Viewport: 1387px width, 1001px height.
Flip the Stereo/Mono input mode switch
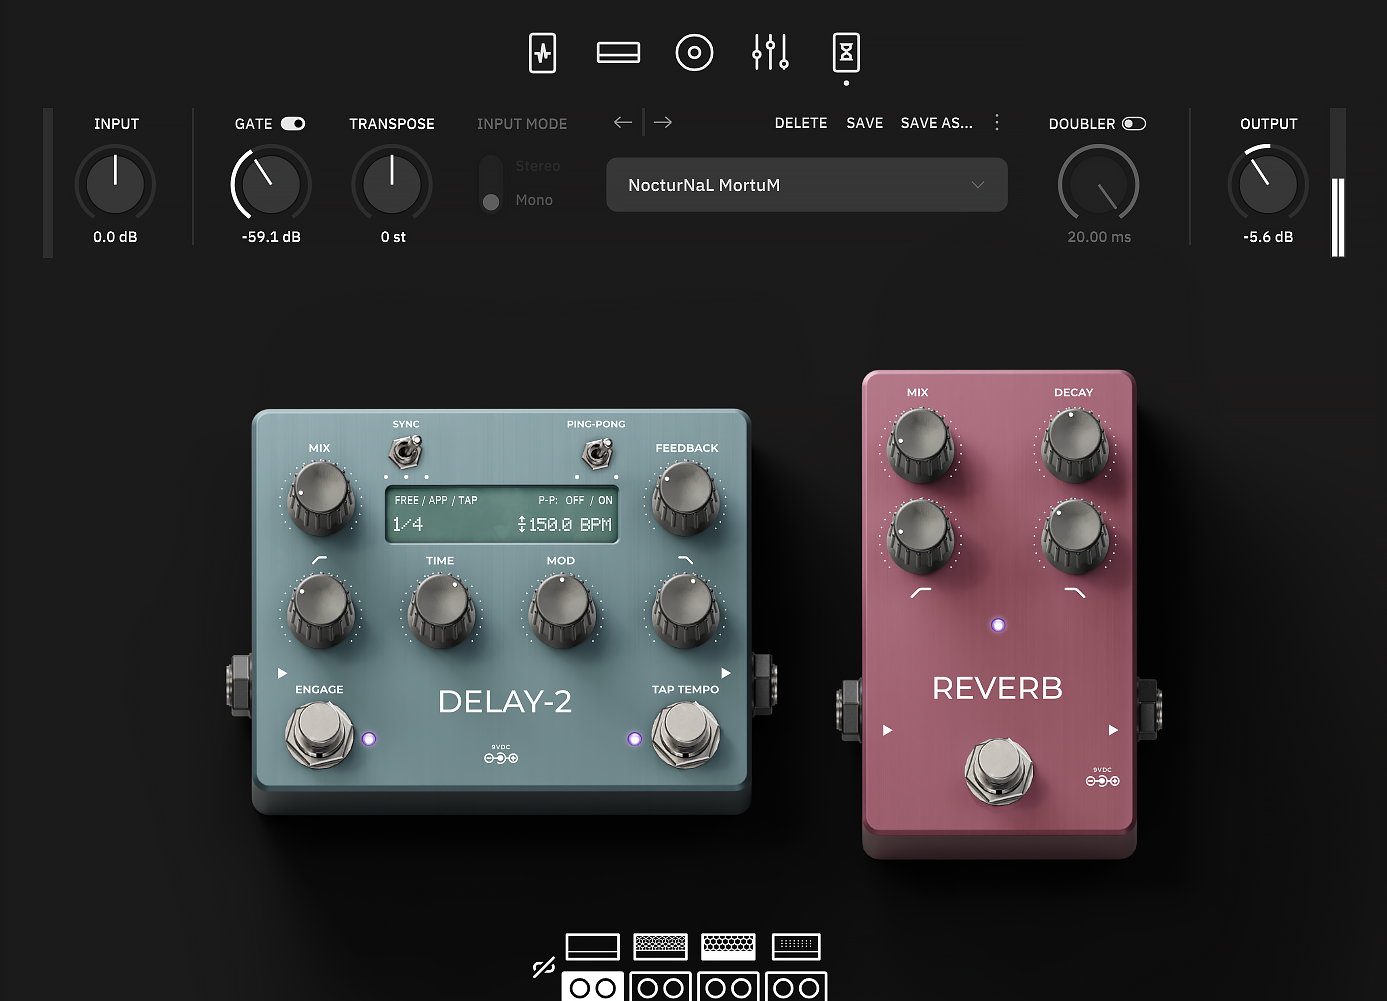[x=491, y=183]
